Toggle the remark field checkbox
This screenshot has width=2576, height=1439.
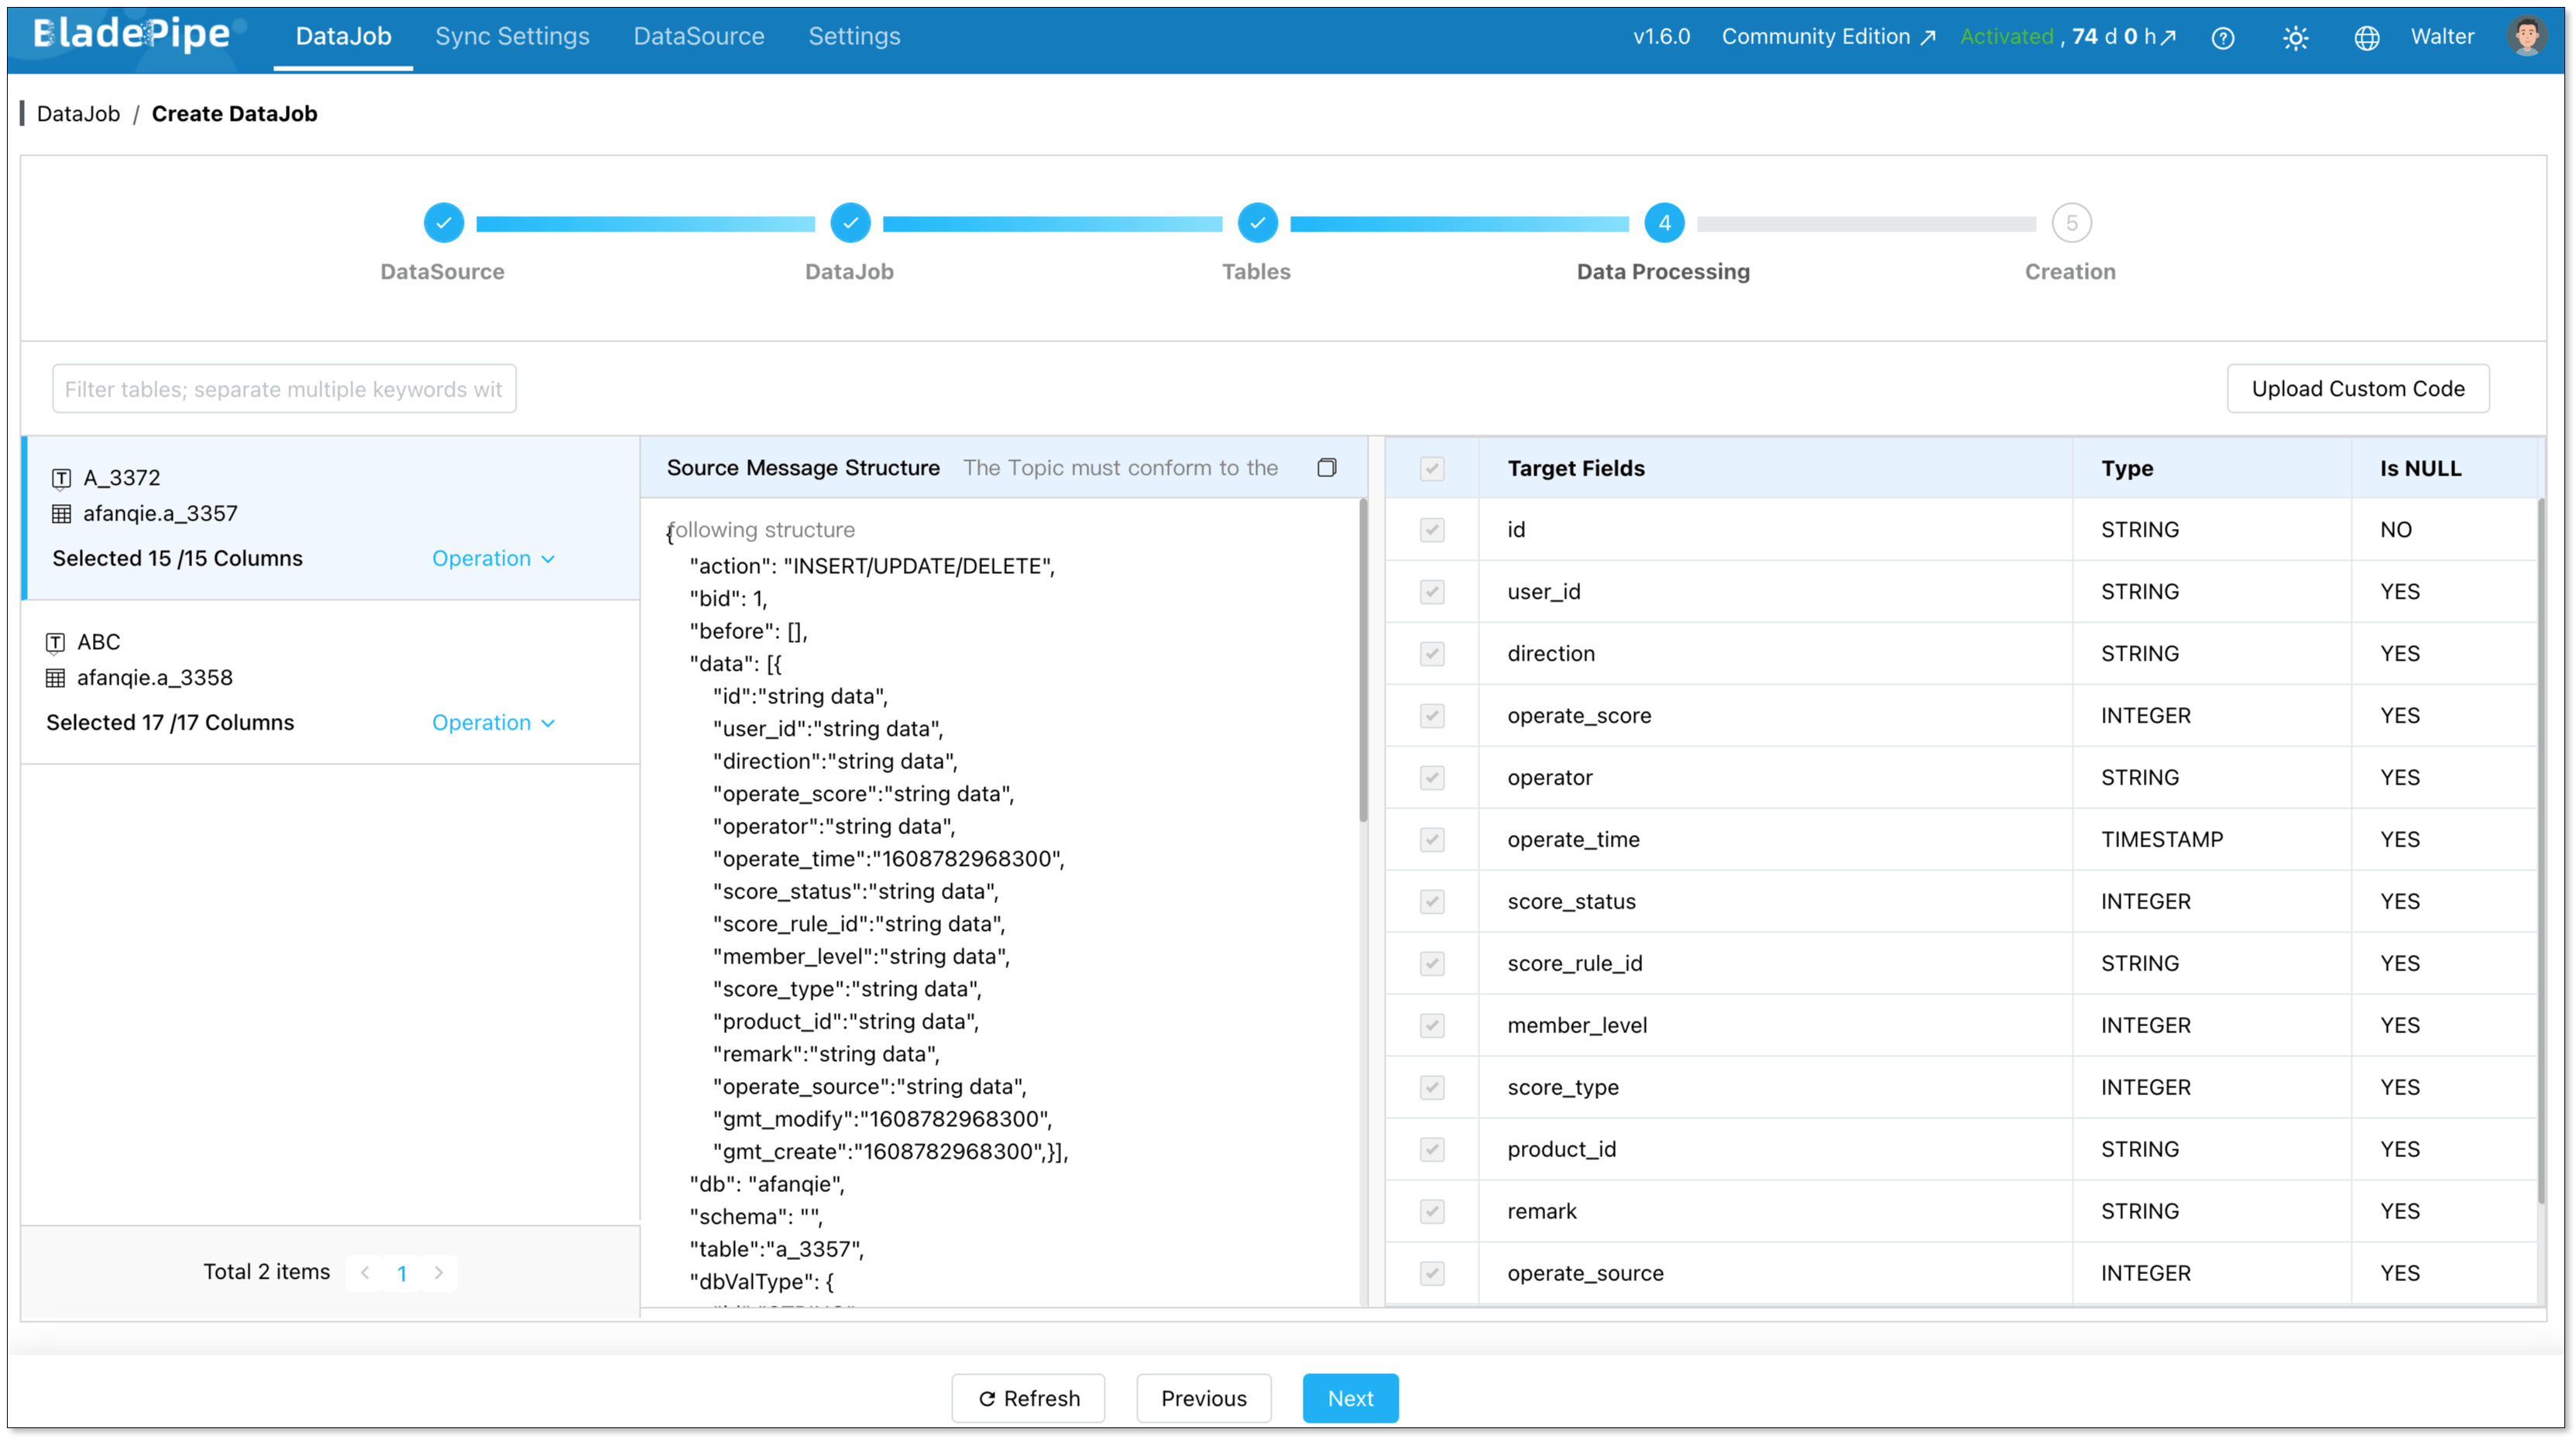click(1432, 1211)
